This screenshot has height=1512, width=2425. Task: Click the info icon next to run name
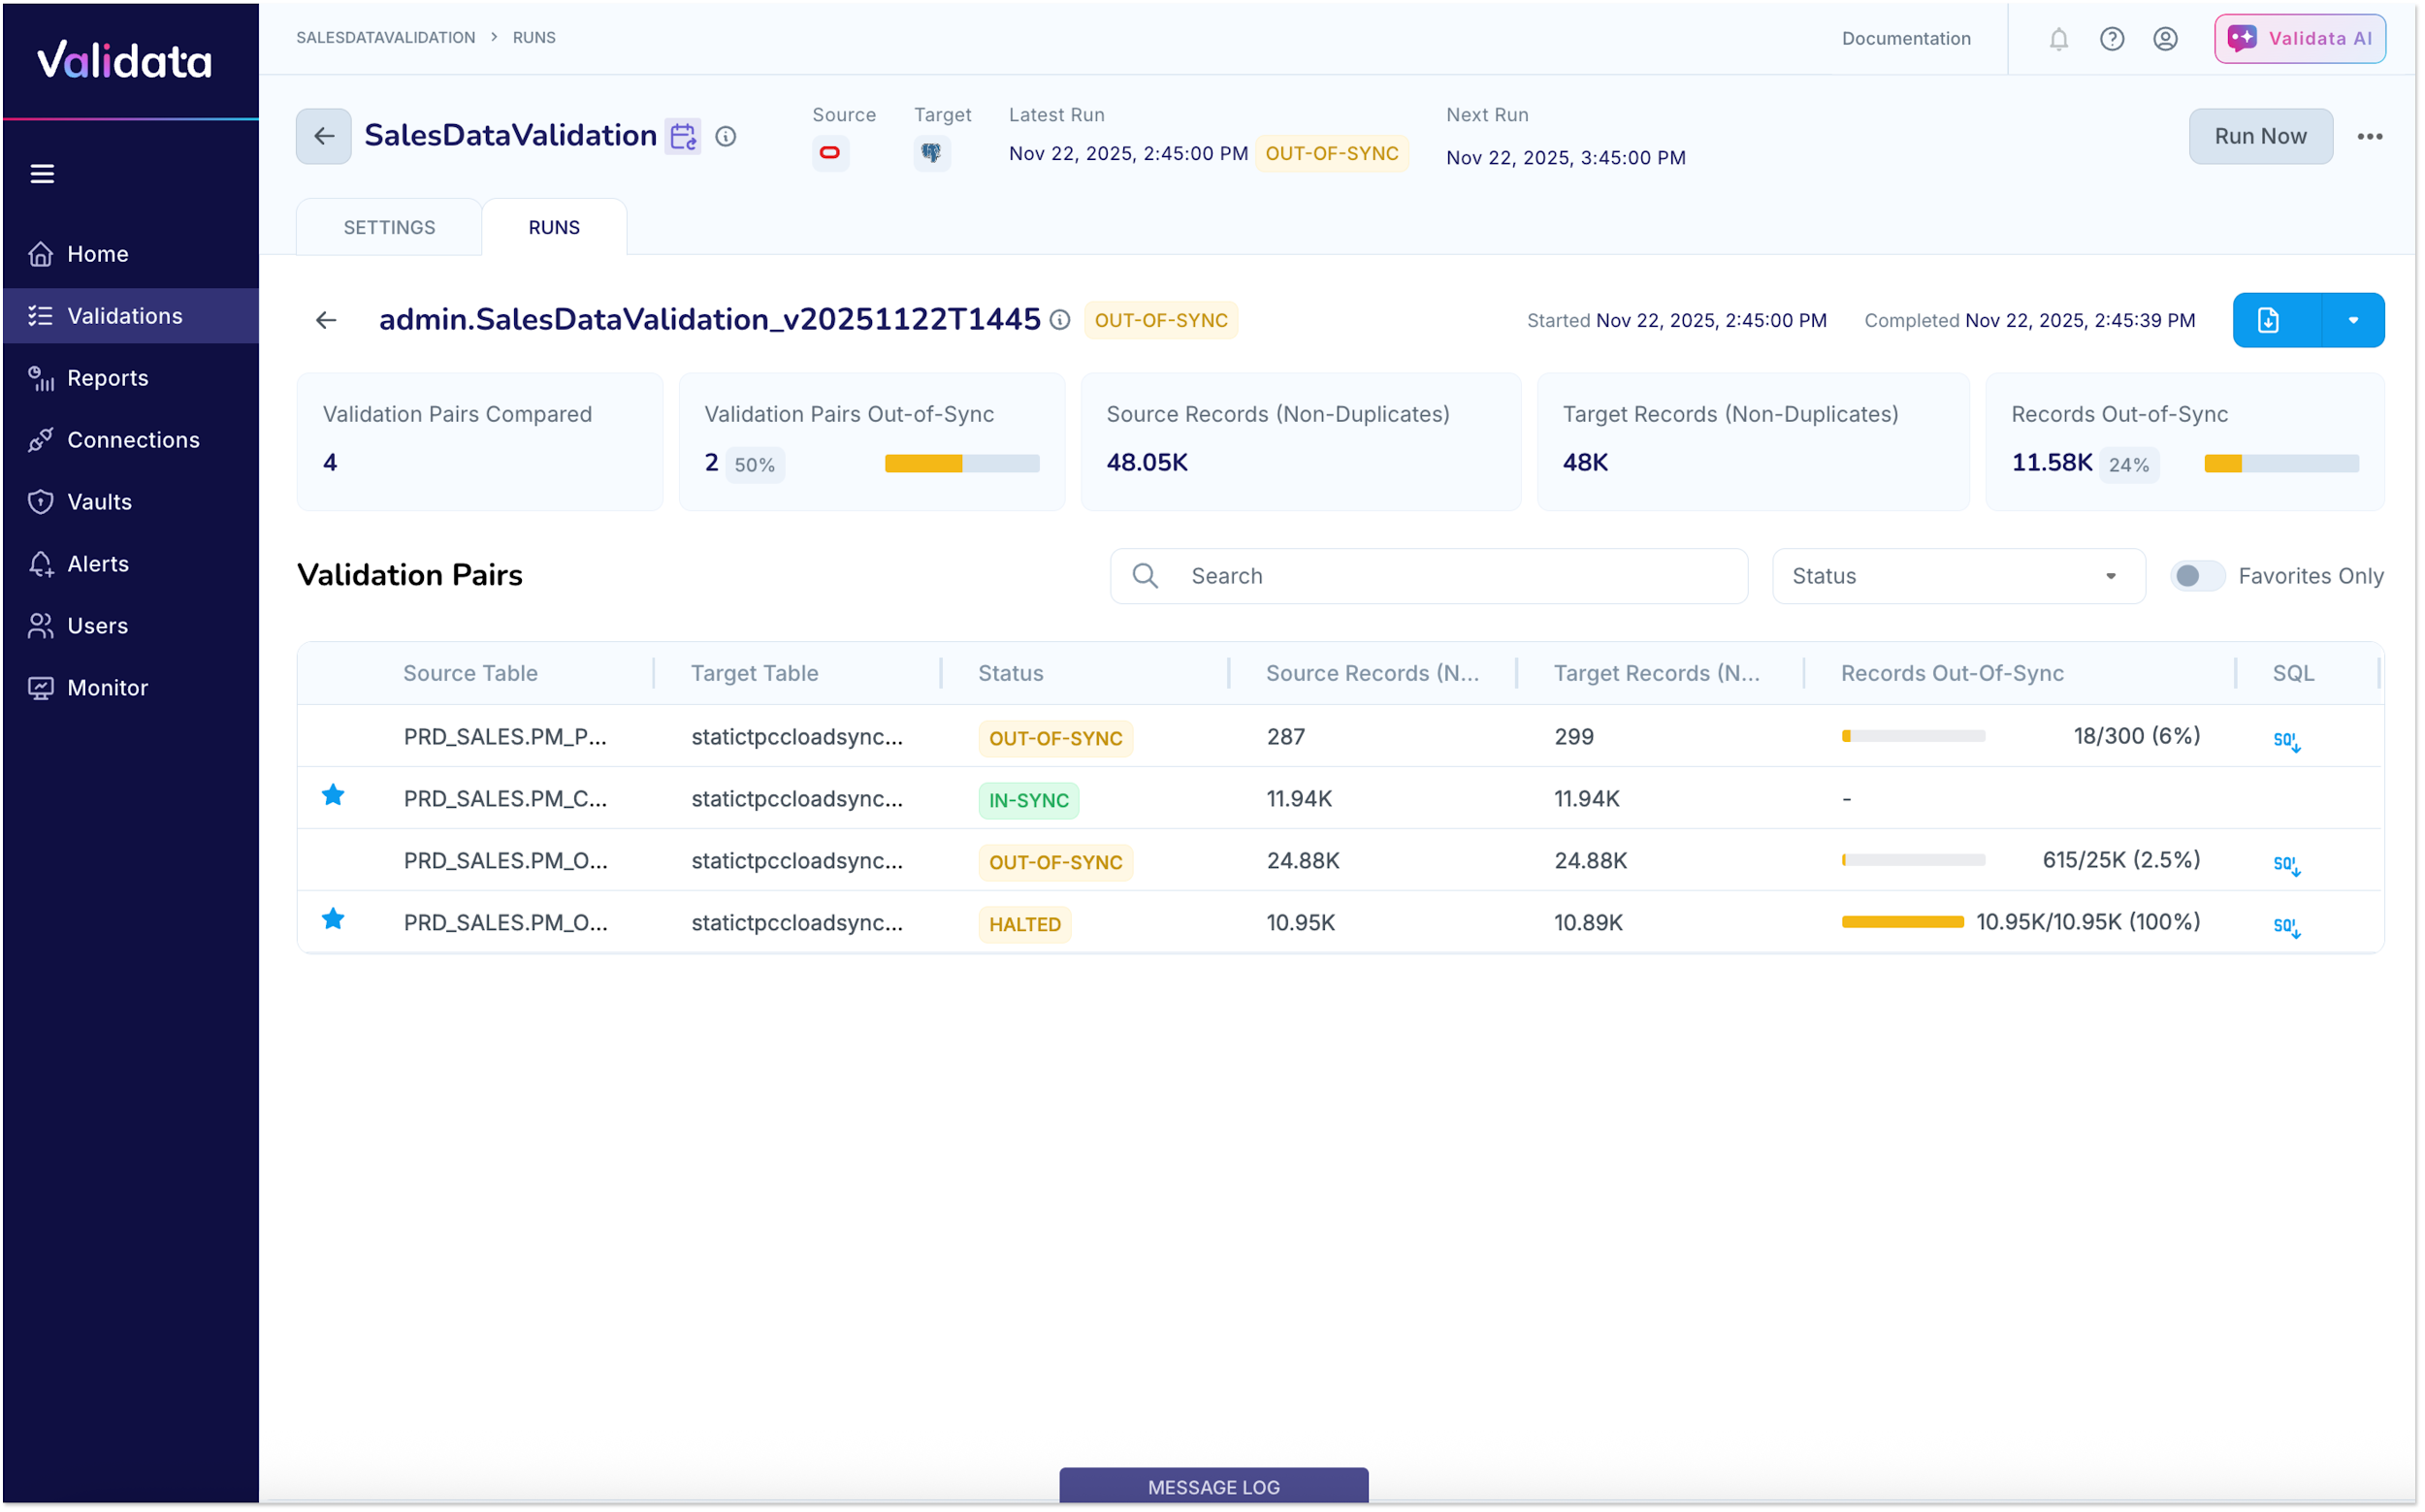[x=1060, y=320]
